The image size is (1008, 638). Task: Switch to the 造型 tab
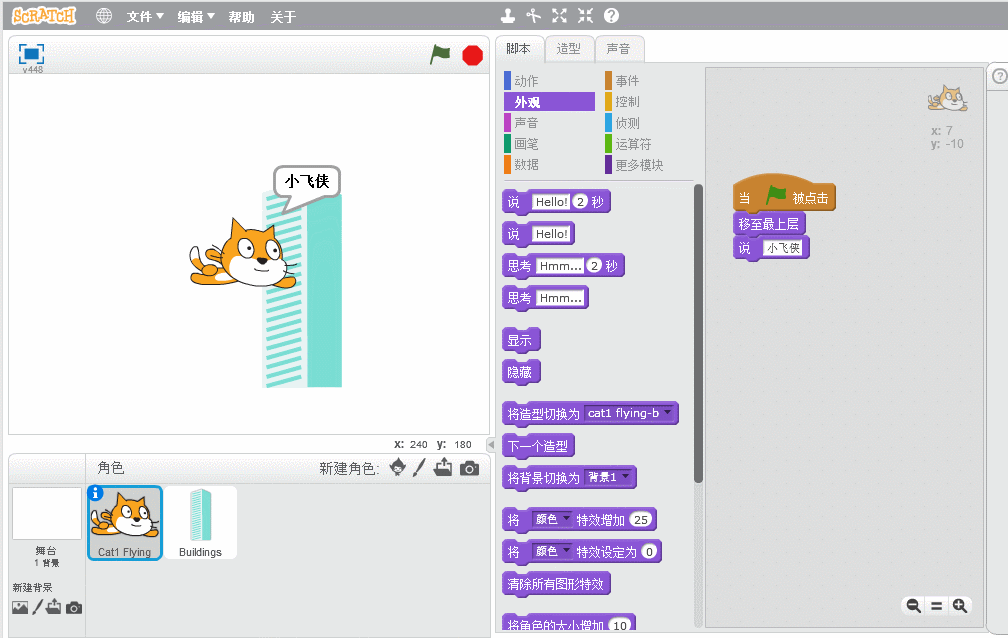coord(569,49)
